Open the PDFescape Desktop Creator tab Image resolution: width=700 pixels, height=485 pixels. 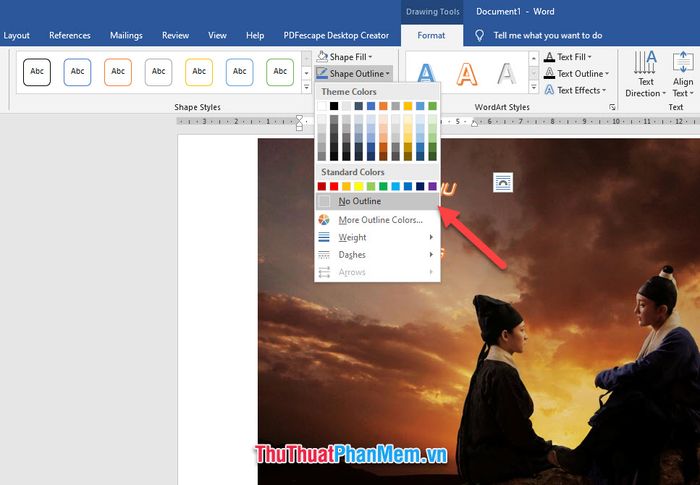pos(336,35)
